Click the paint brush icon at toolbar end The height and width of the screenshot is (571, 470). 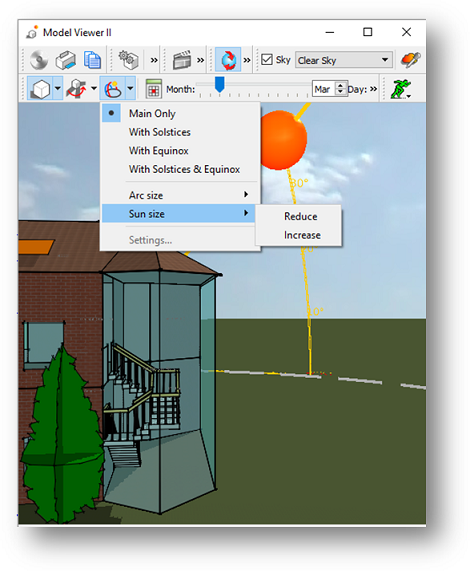[410, 60]
